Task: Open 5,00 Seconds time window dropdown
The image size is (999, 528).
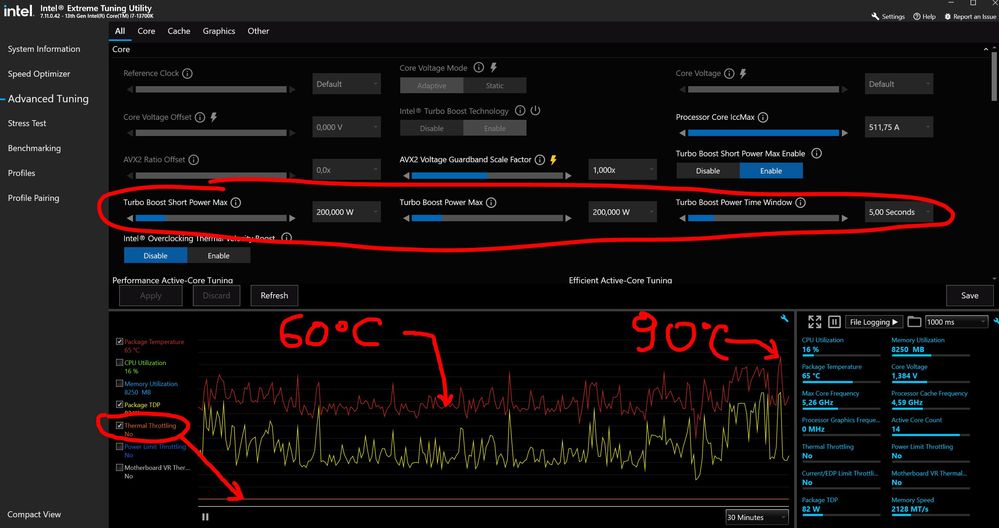Action: click(899, 212)
